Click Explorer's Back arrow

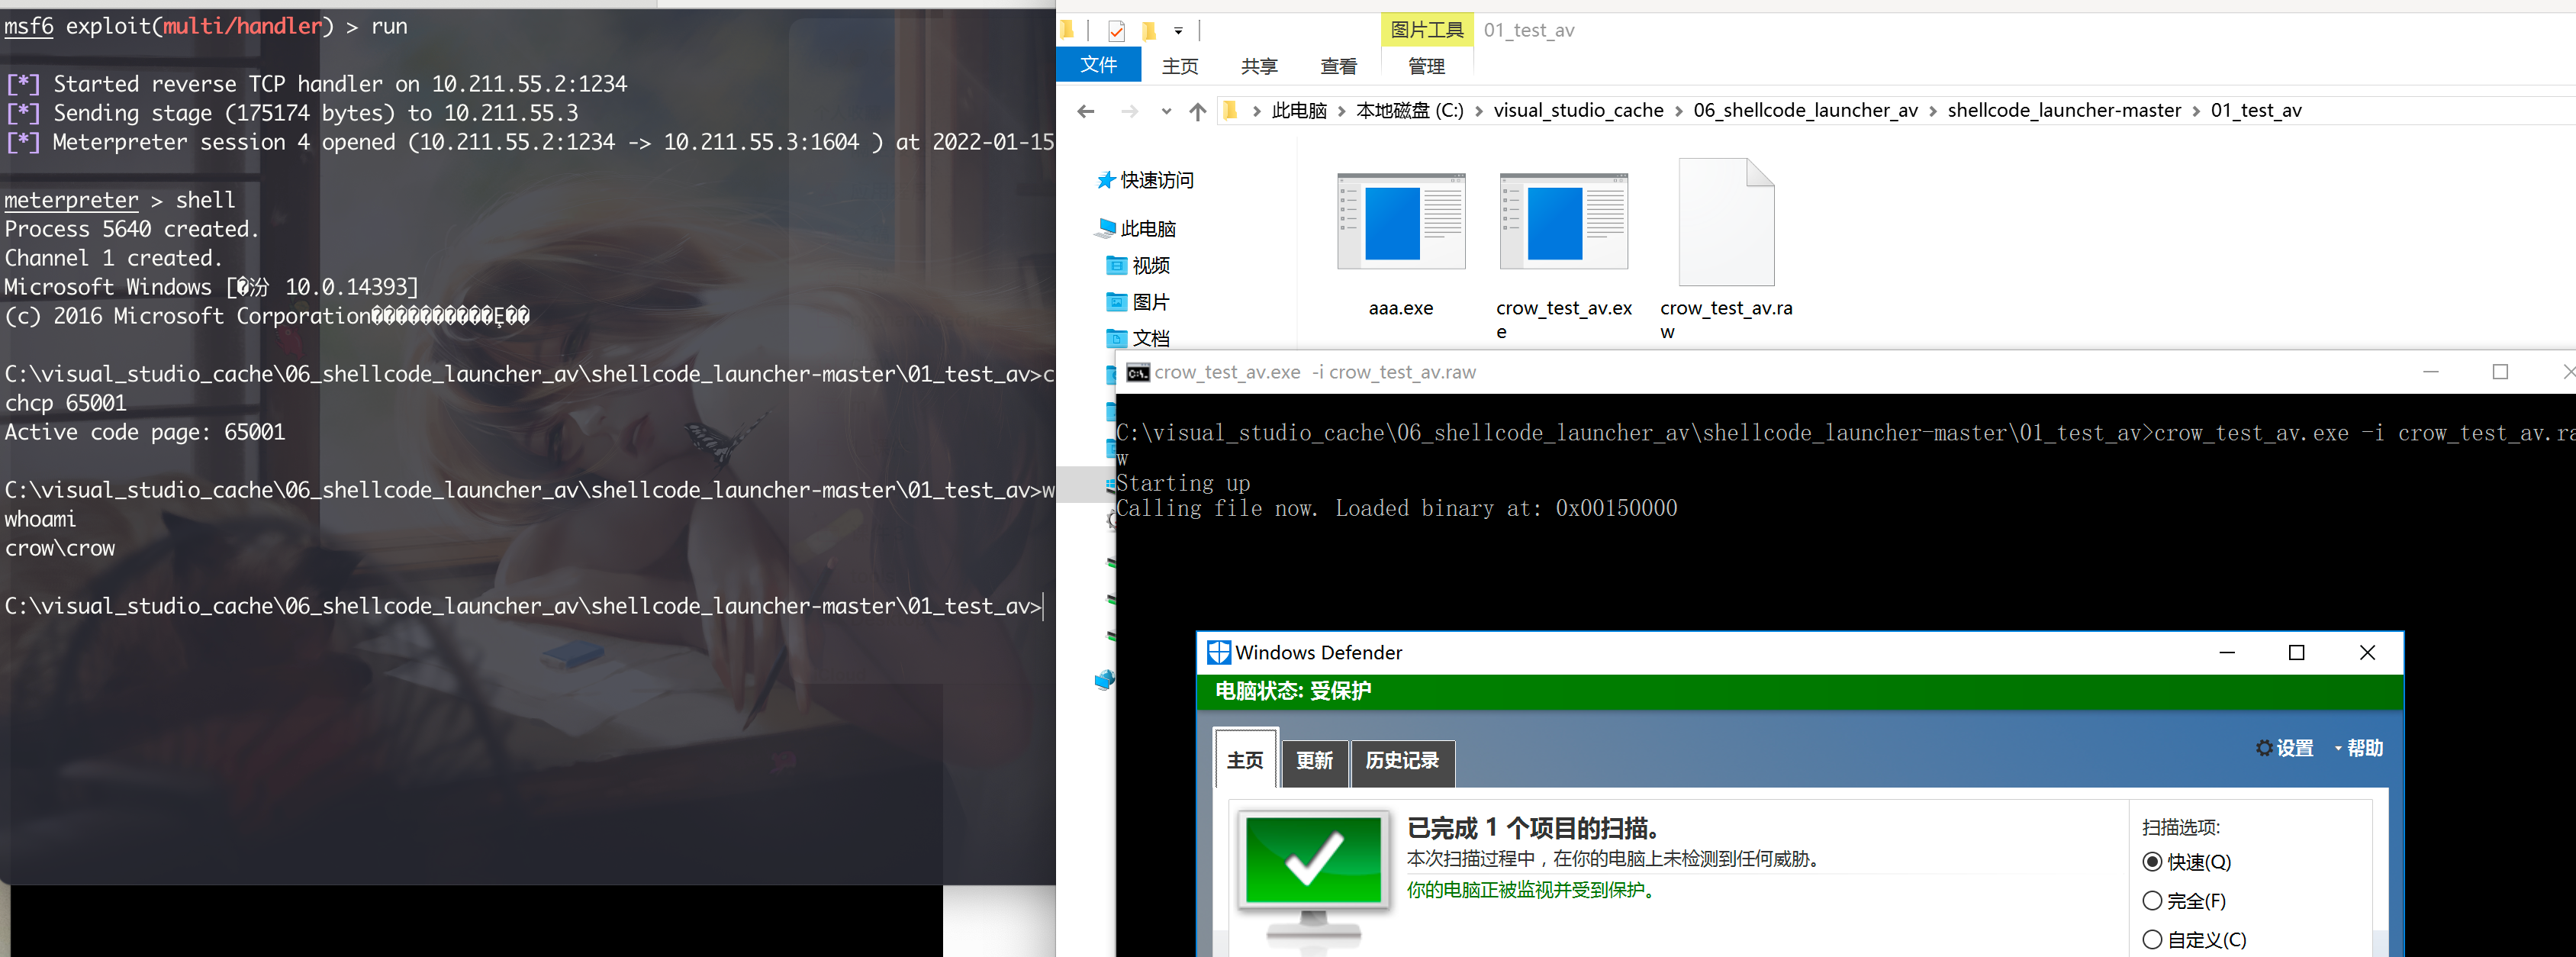coord(1086,111)
